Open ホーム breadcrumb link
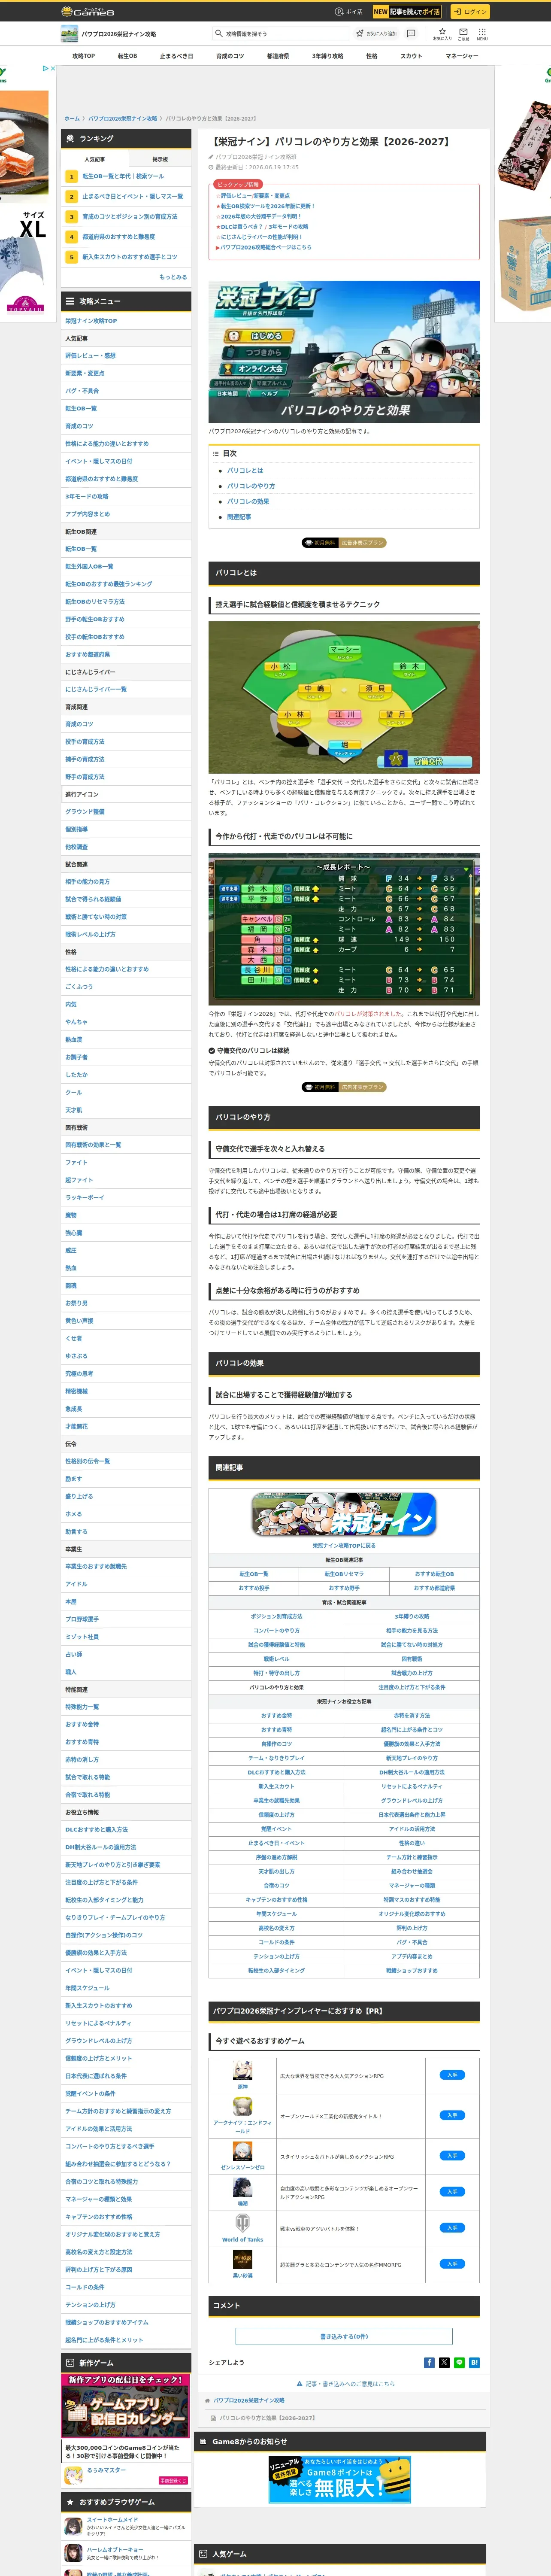This screenshot has width=551, height=2576. [x=72, y=119]
